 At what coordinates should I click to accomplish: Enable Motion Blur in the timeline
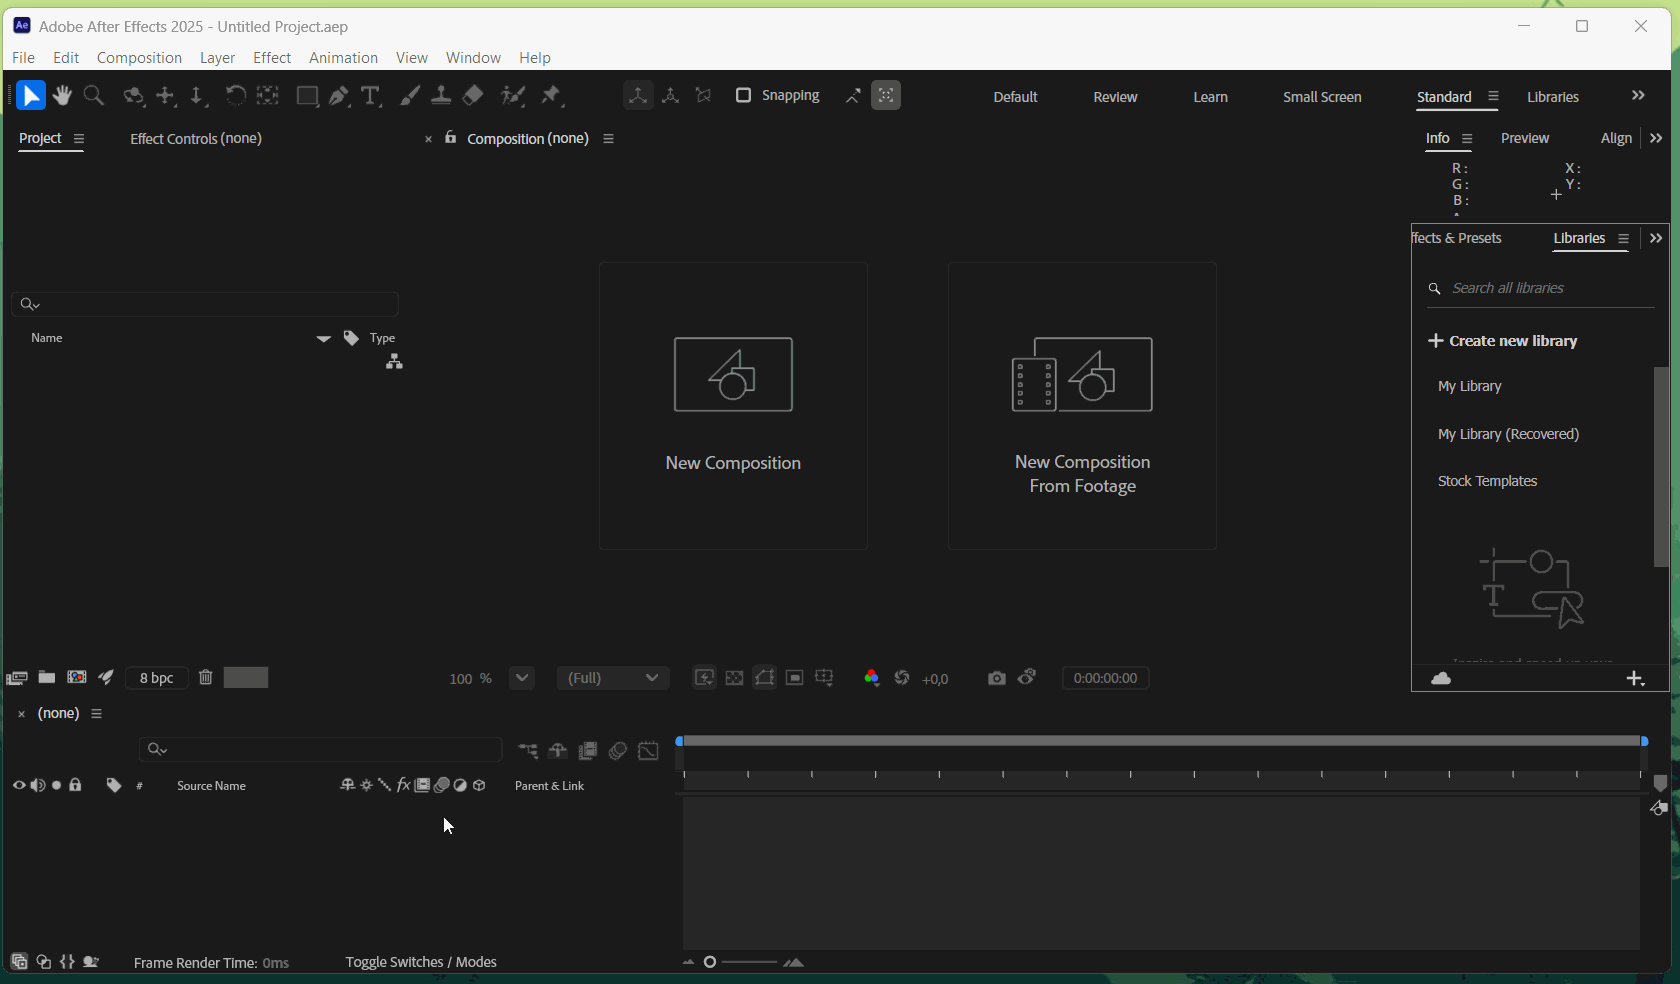618,751
